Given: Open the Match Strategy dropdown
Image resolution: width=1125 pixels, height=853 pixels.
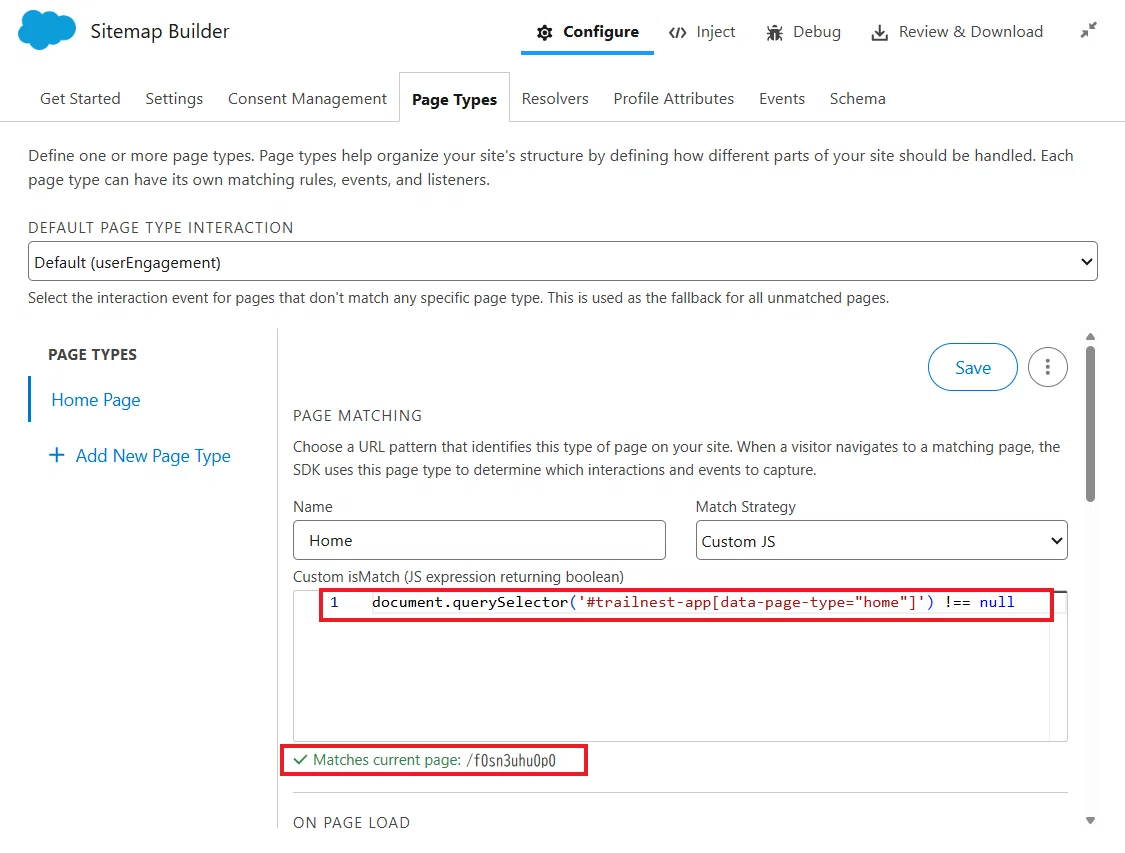Looking at the screenshot, I should click(x=881, y=540).
